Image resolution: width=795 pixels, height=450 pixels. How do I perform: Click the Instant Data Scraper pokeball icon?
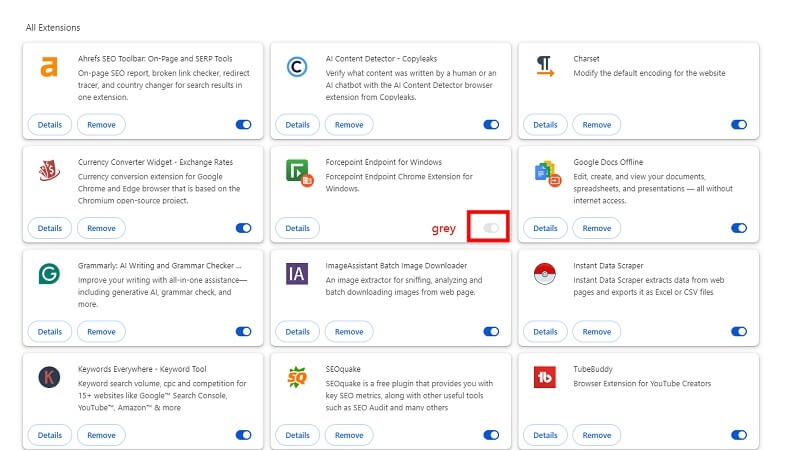(546, 274)
